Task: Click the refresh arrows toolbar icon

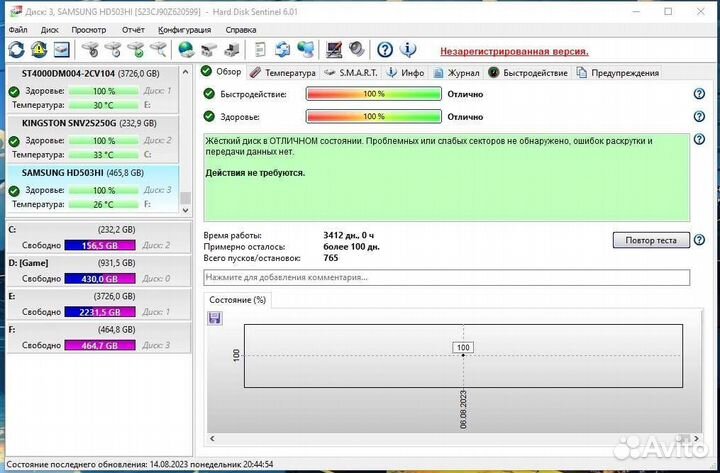Action: [x=17, y=50]
